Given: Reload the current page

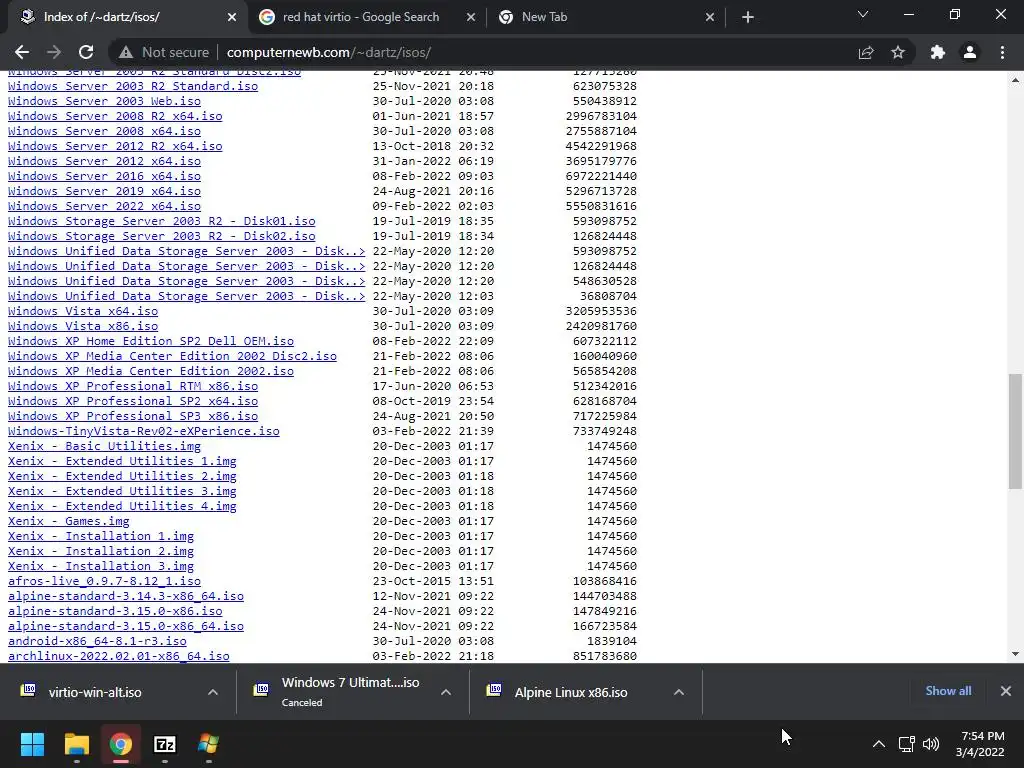Looking at the screenshot, I should 86,52.
